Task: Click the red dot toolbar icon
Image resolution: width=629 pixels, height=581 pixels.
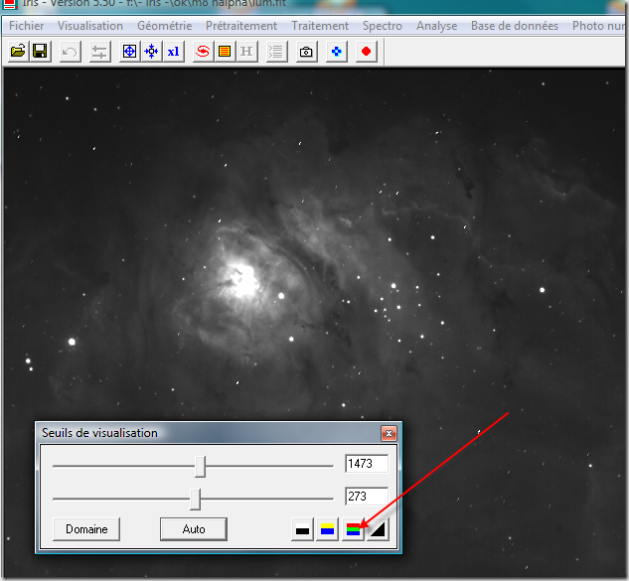Action: (366, 51)
